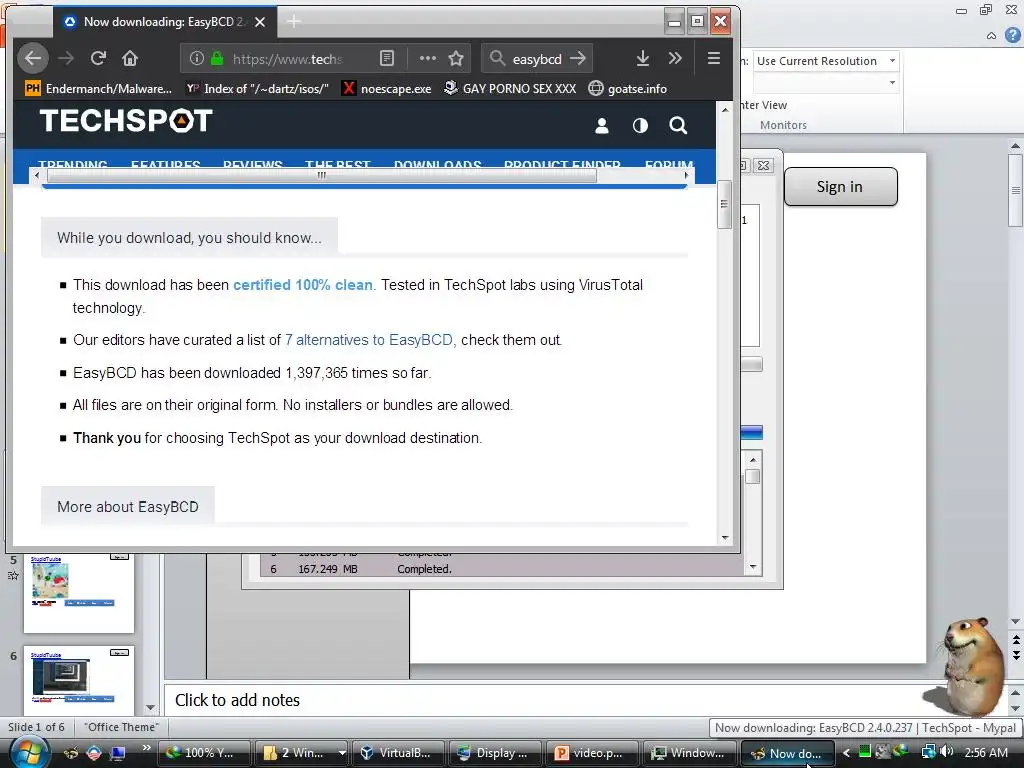This screenshot has width=1024, height=768.
Task: Show hidden tray icons arrow
Action: point(846,753)
